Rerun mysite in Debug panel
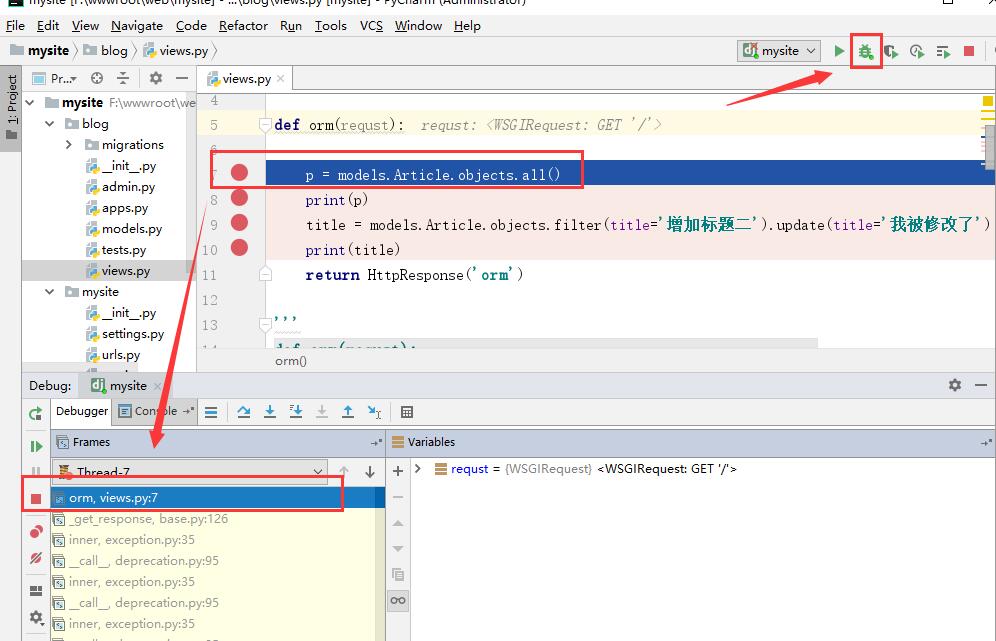 [x=36, y=414]
